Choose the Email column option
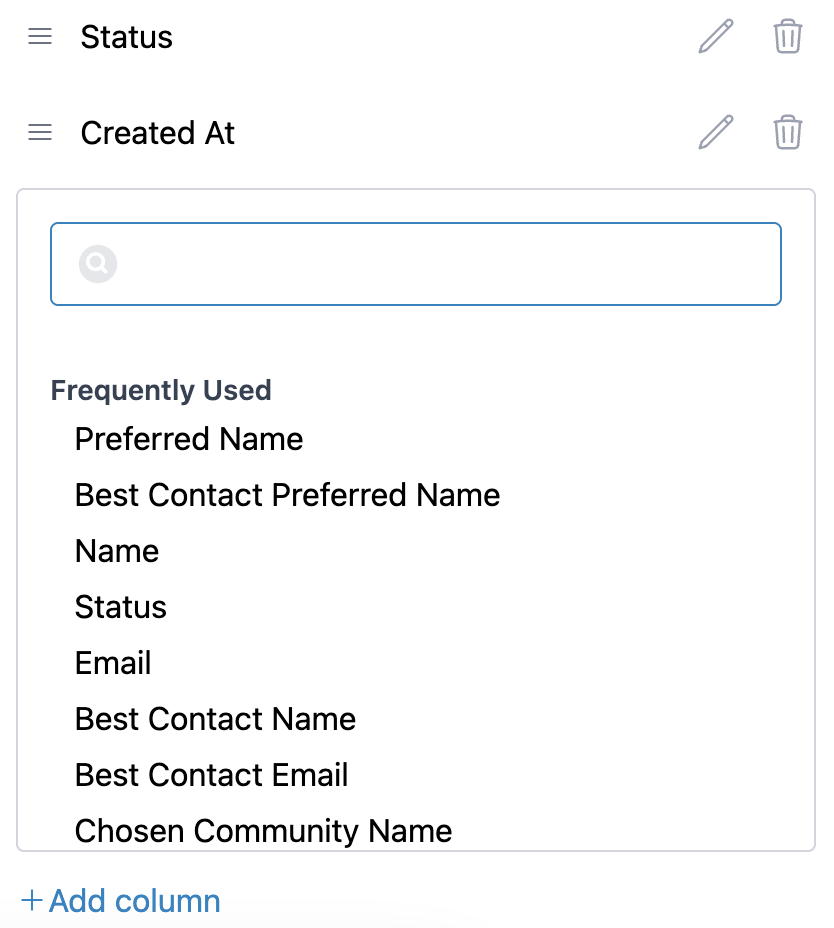 pyautogui.click(x=113, y=663)
